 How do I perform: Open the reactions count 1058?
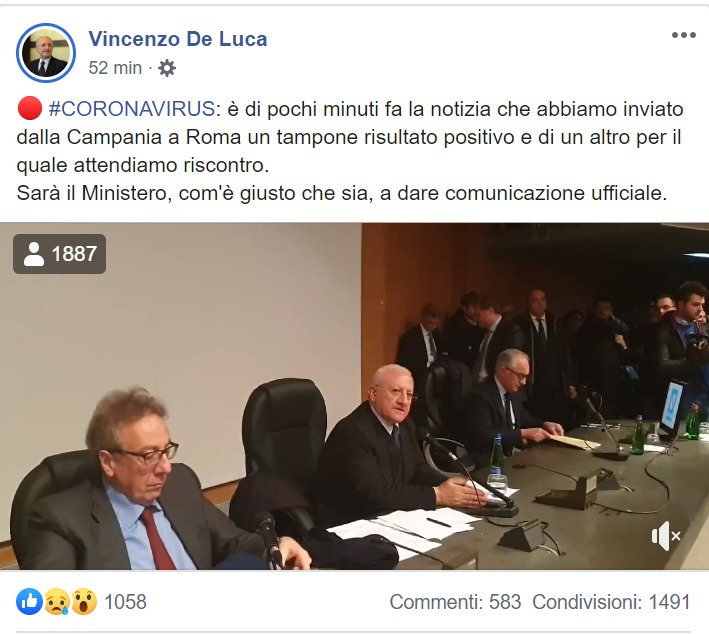click(x=125, y=602)
